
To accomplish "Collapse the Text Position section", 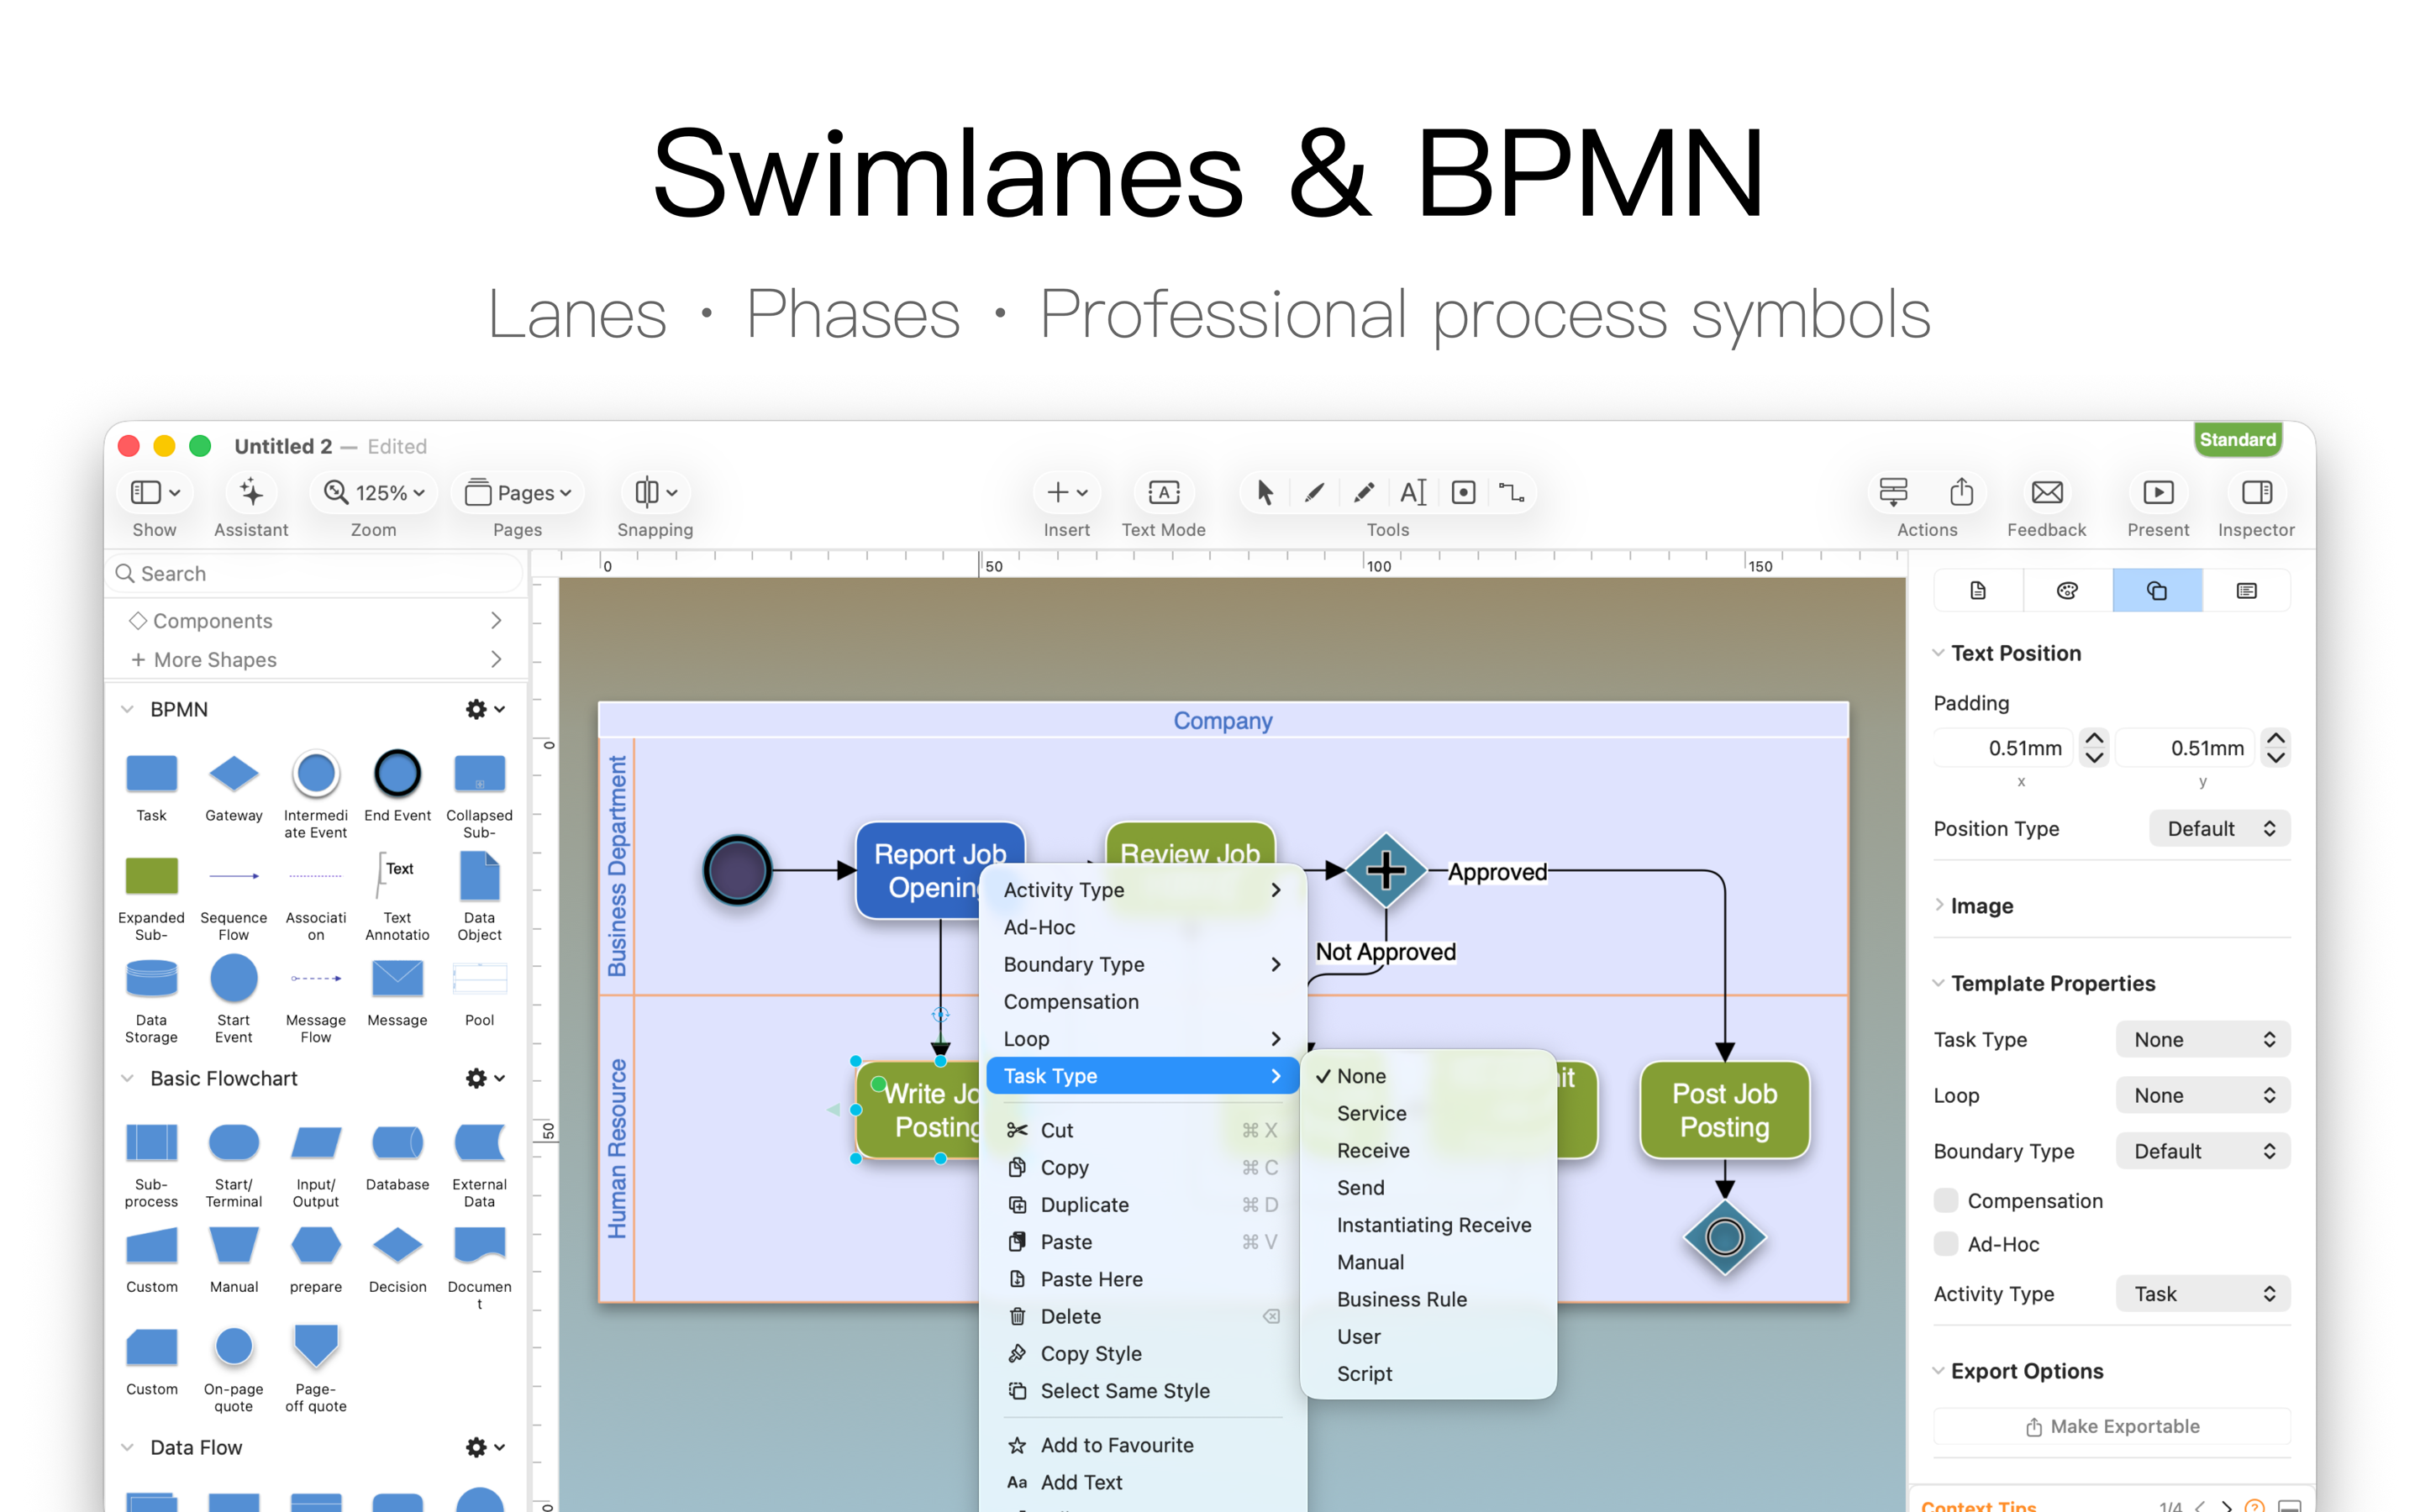I will (1939, 654).
